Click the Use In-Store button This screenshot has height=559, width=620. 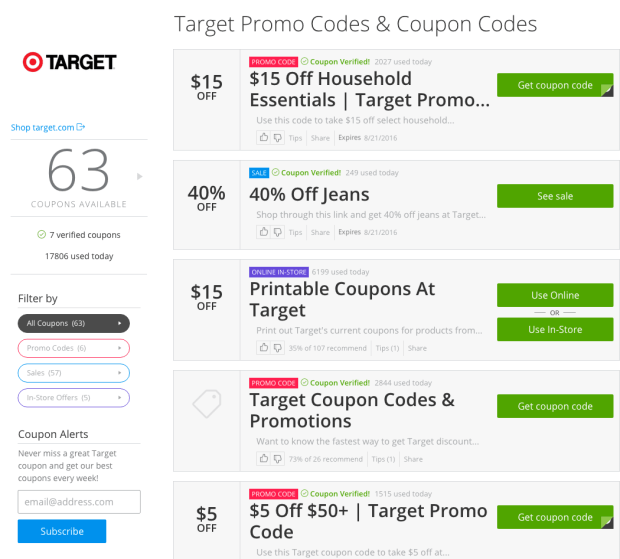[555, 330]
